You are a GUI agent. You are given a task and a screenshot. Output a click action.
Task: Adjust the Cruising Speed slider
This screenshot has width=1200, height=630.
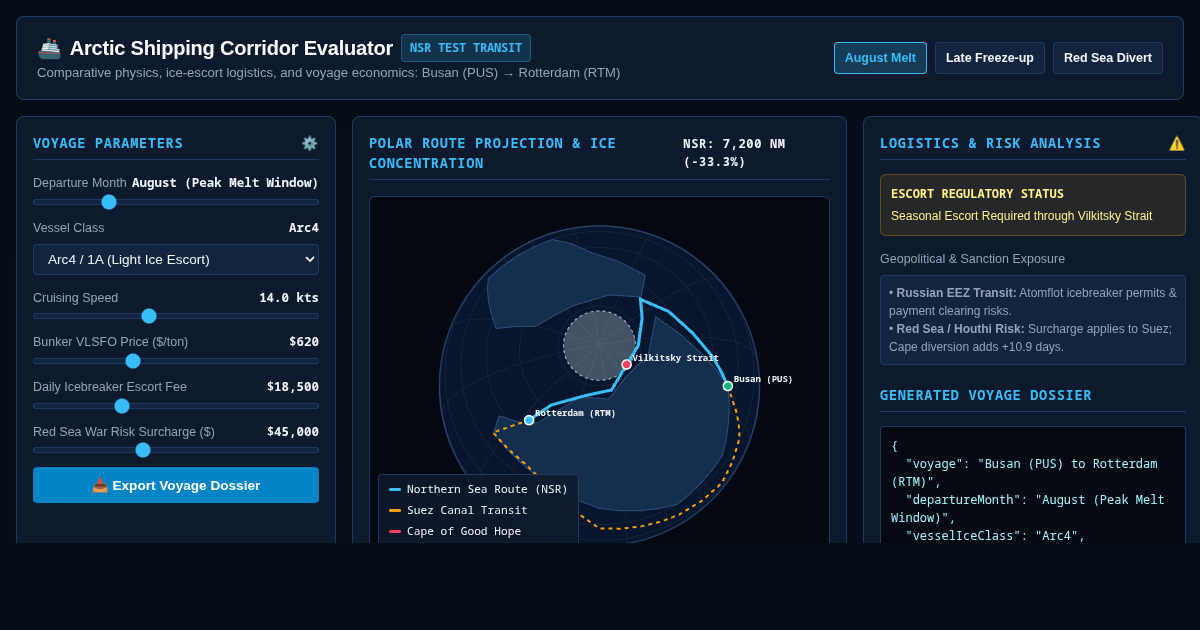tap(176, 316)
